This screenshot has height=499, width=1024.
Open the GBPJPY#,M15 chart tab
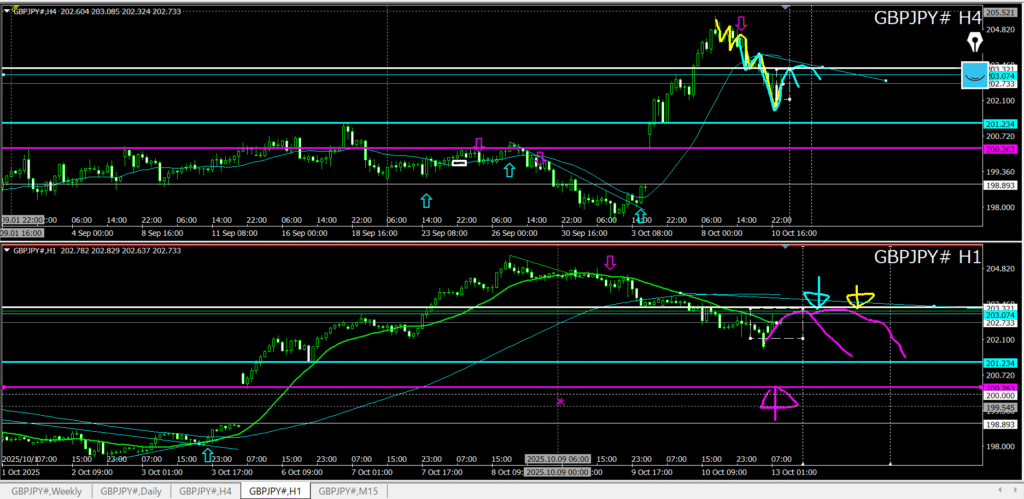[351, 491]
